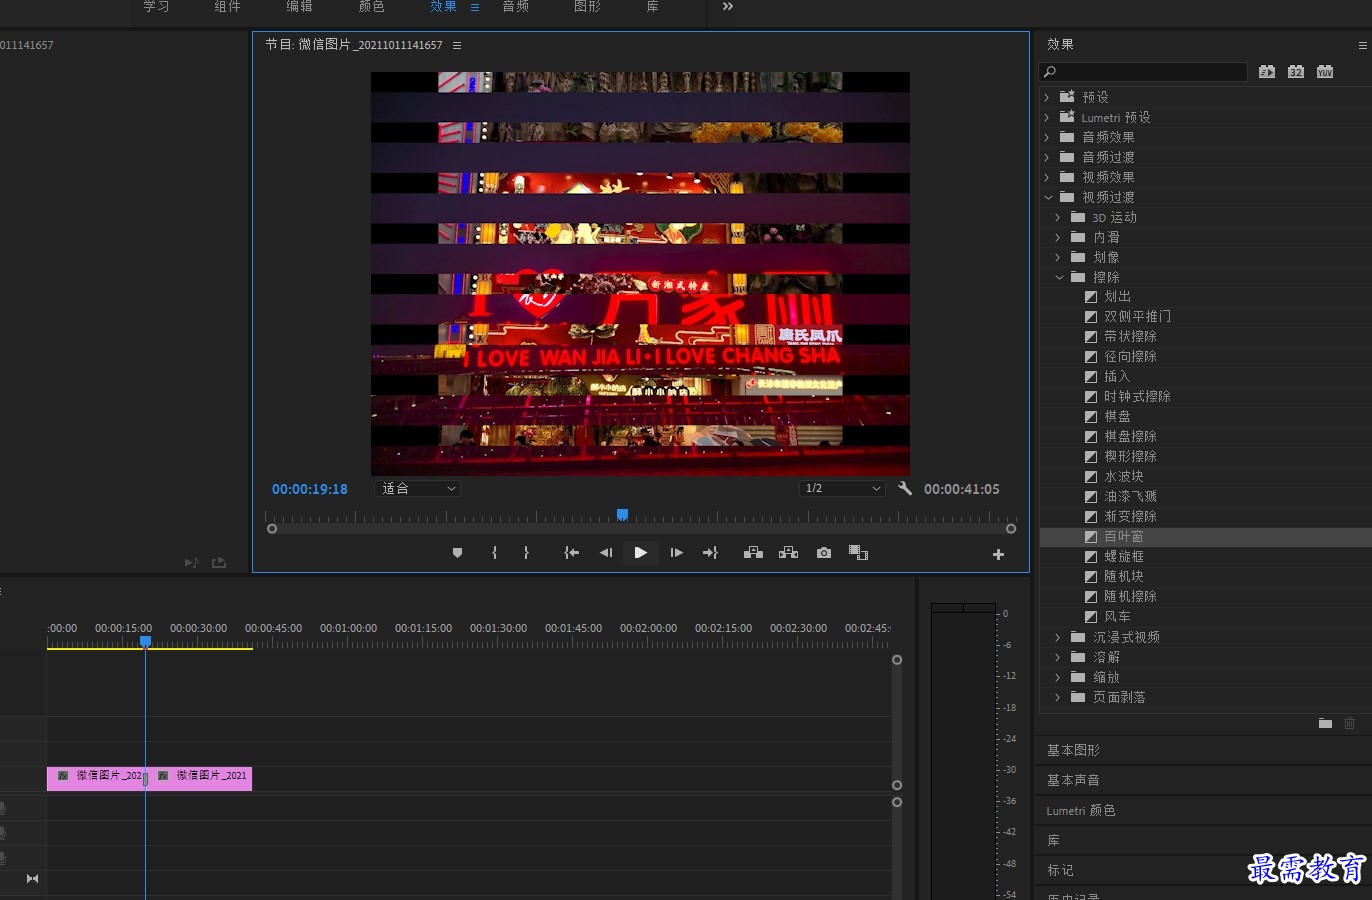Open the 库 panel
1372x900 pixels.
pos(1053,840)
